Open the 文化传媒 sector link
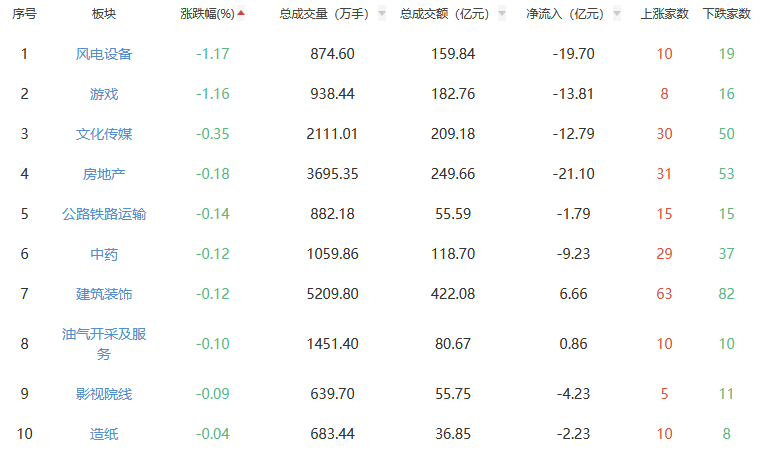The image size is (761, 453). coord(103,133)
